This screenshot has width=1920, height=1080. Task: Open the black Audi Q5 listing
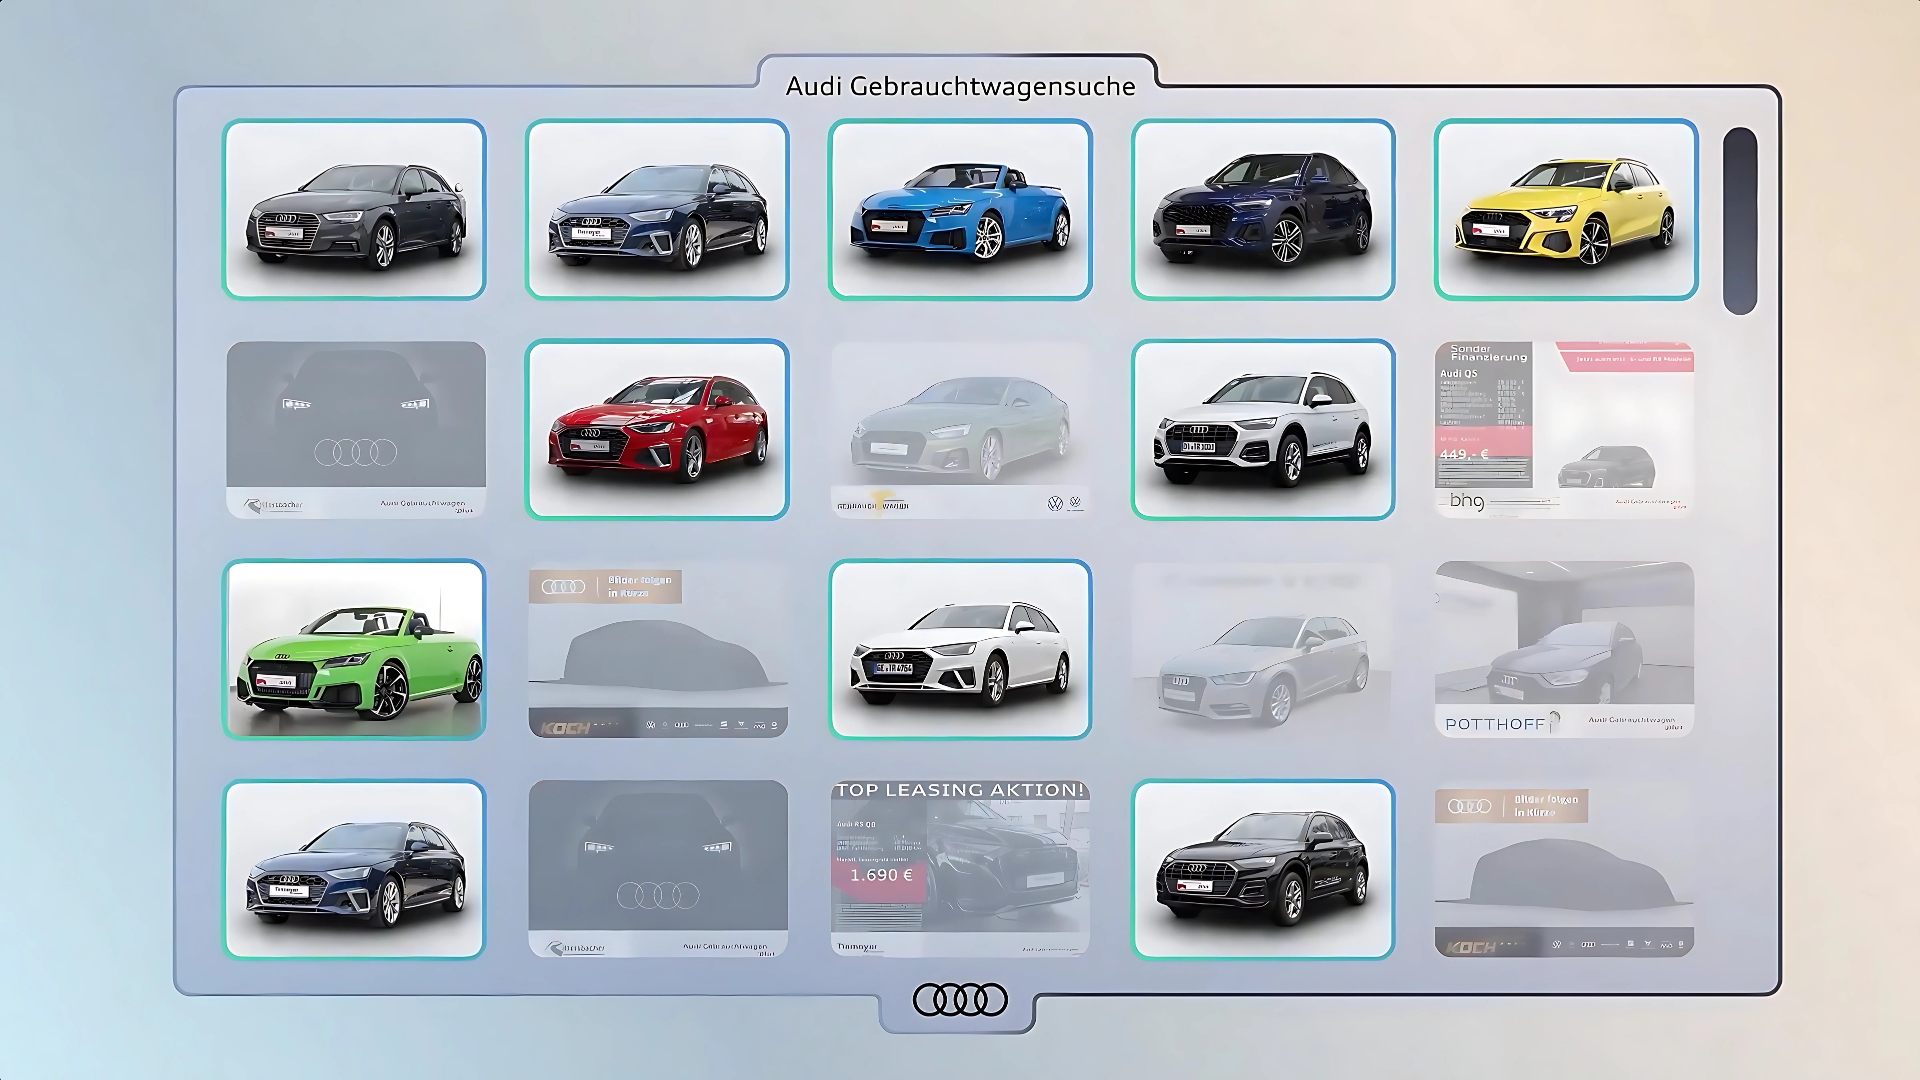click(x=1262, y=868)
